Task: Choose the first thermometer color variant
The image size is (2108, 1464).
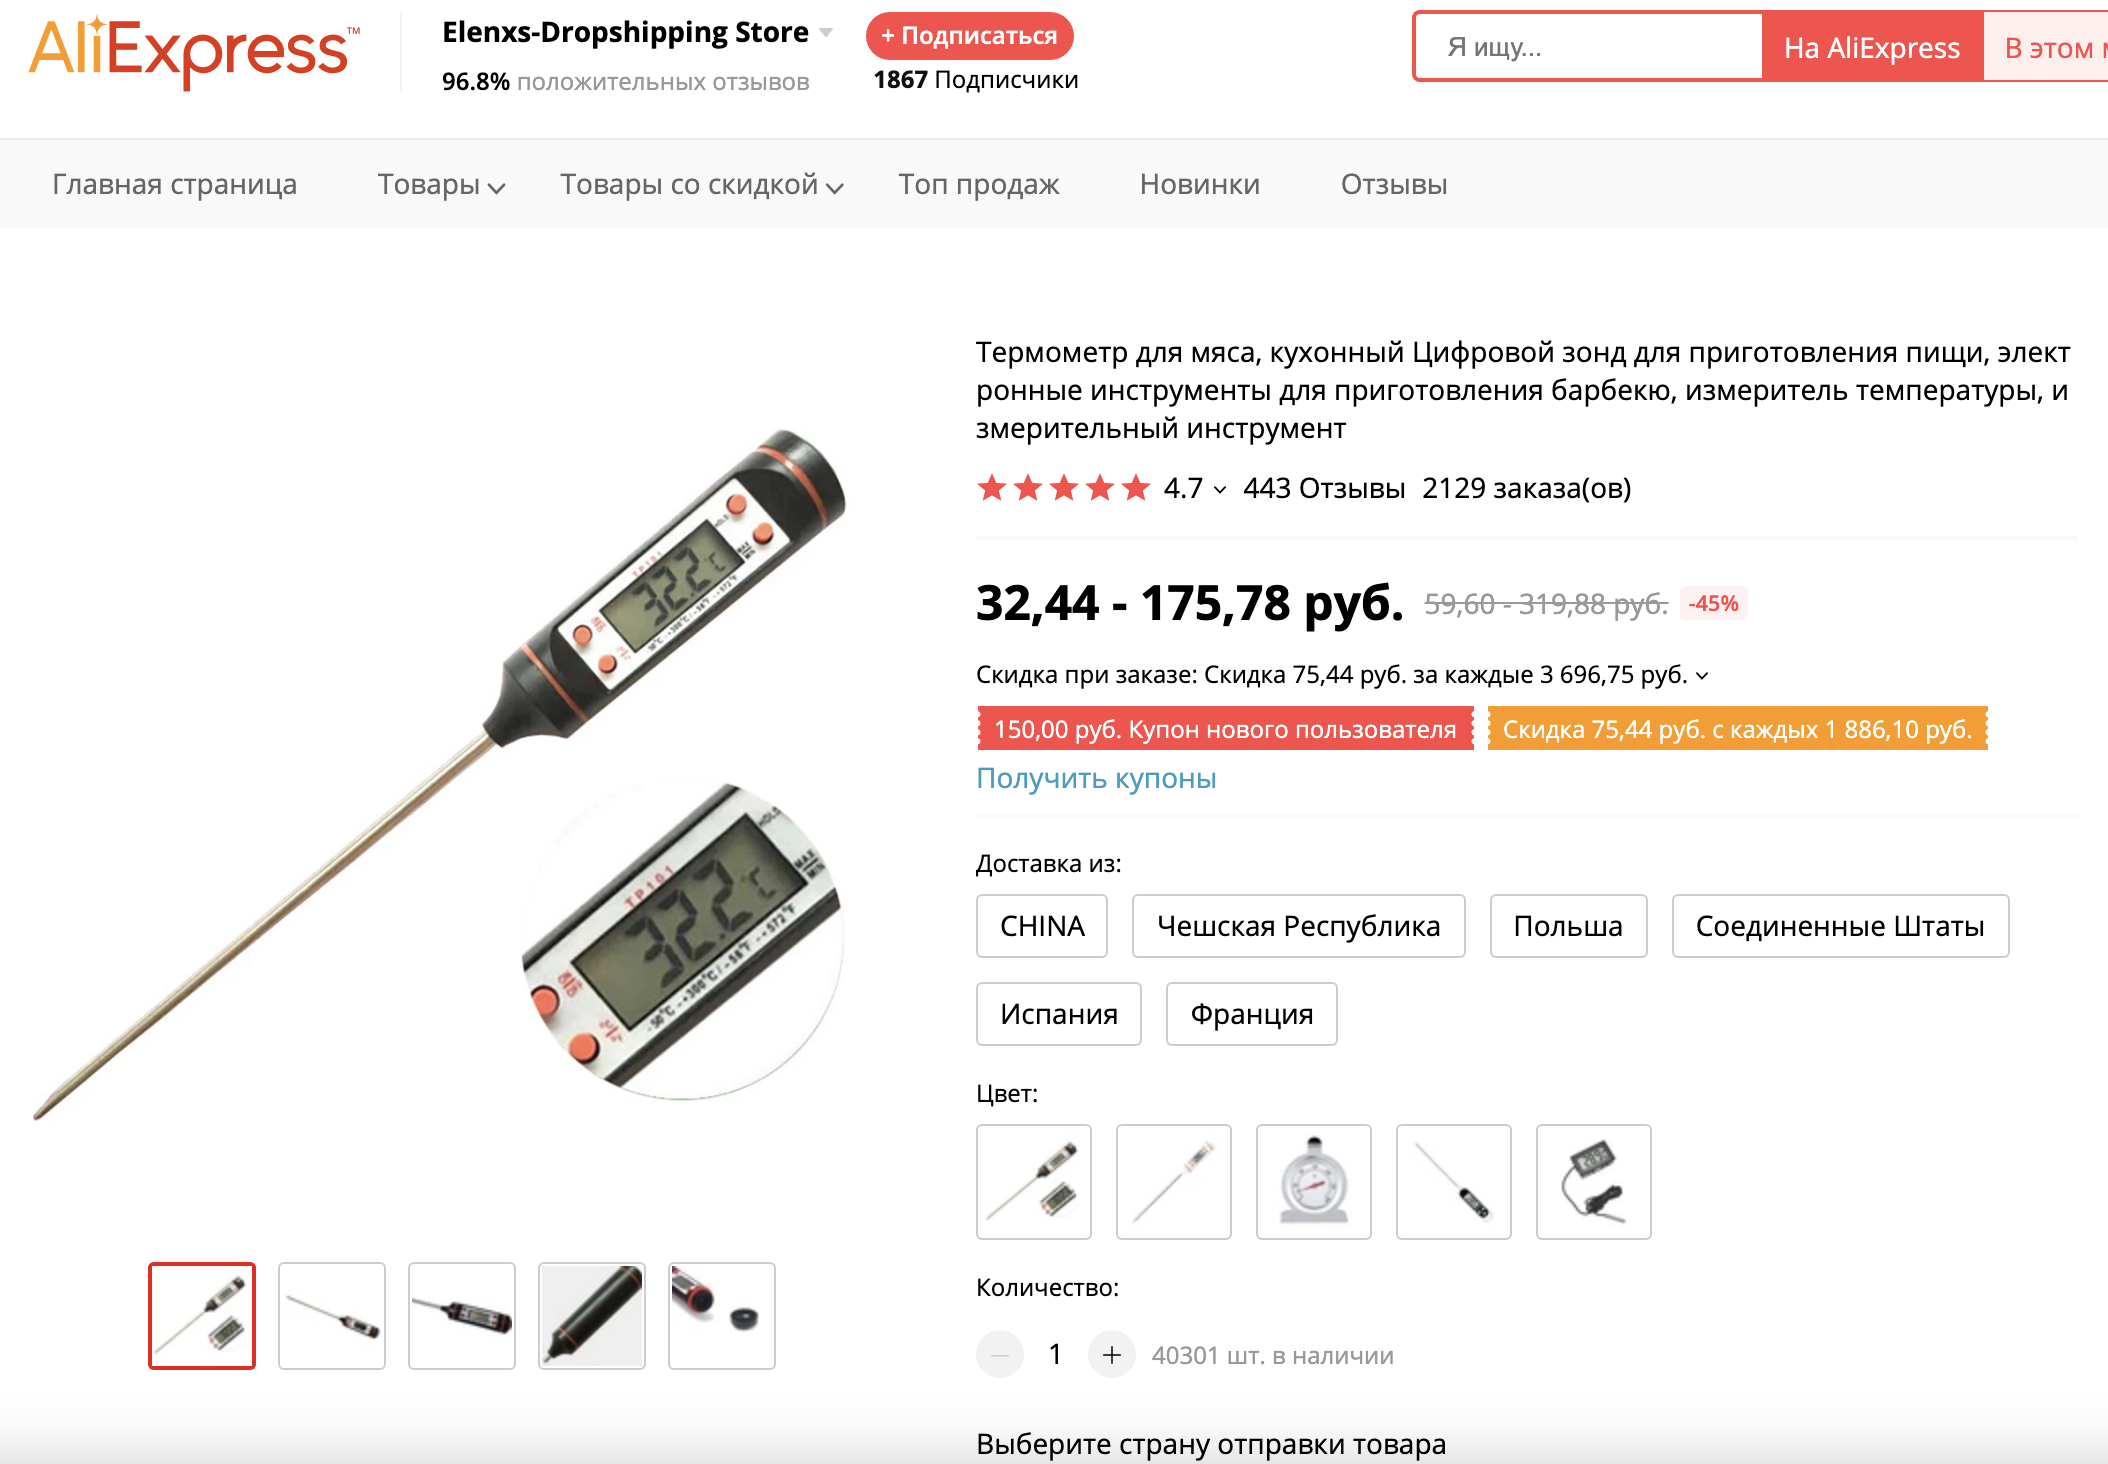Action: [1033, 1182]
